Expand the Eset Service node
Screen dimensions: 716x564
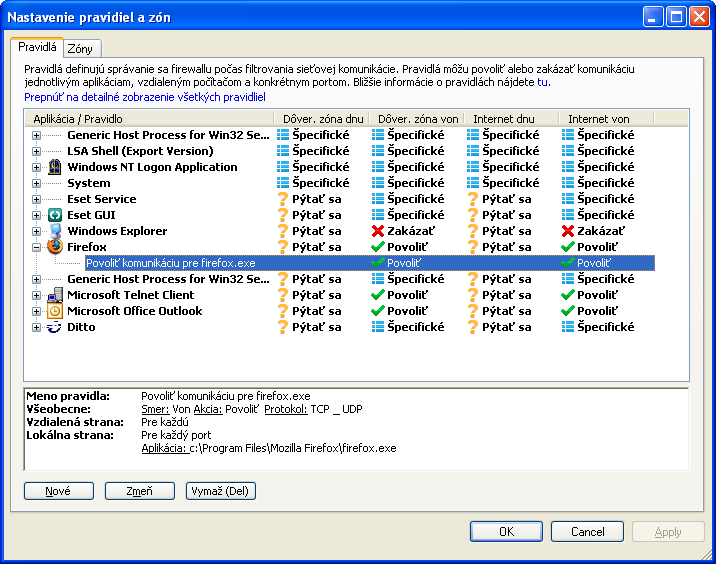click(x=37, y=200)
